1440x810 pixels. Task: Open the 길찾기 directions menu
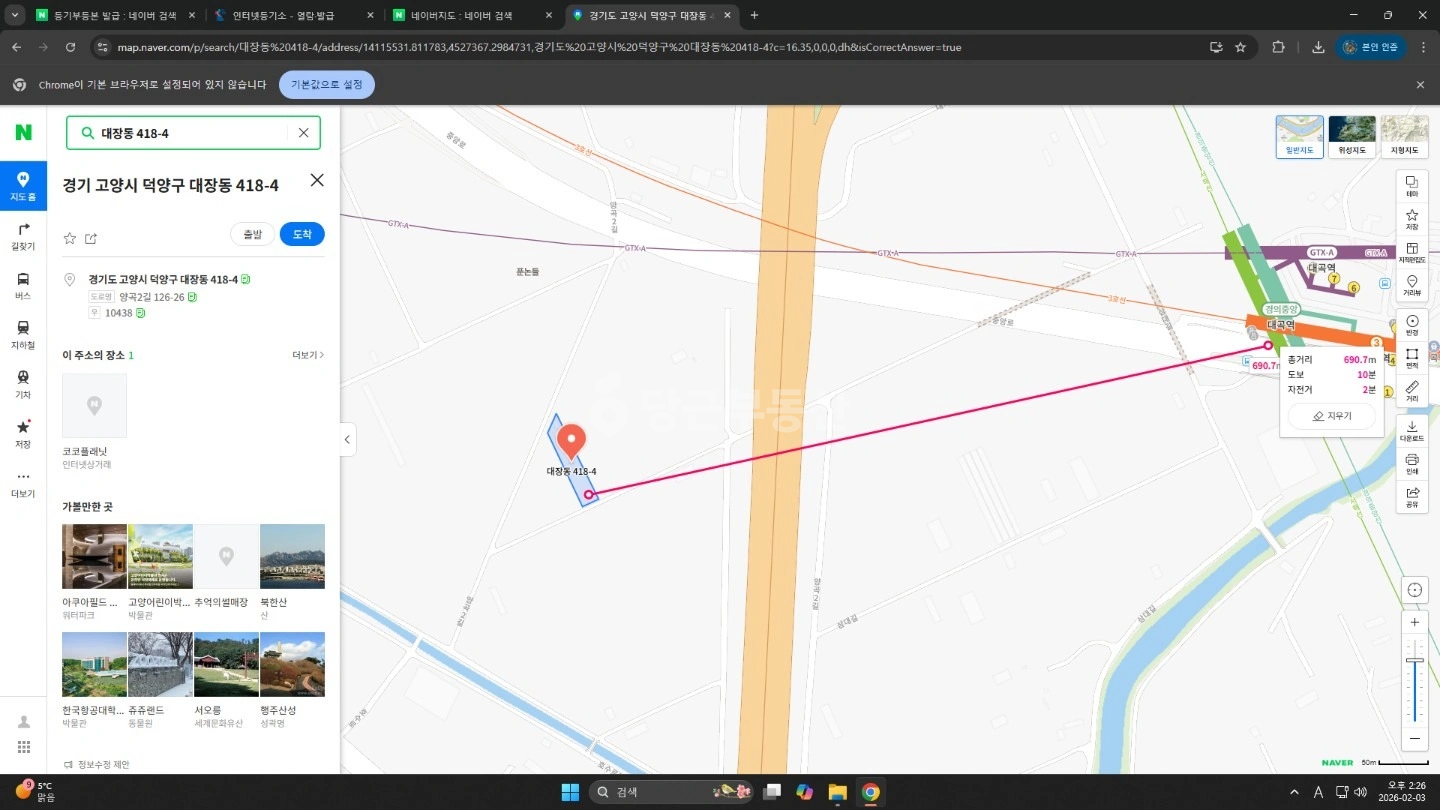pyautogui.click(x=23, y=236)
